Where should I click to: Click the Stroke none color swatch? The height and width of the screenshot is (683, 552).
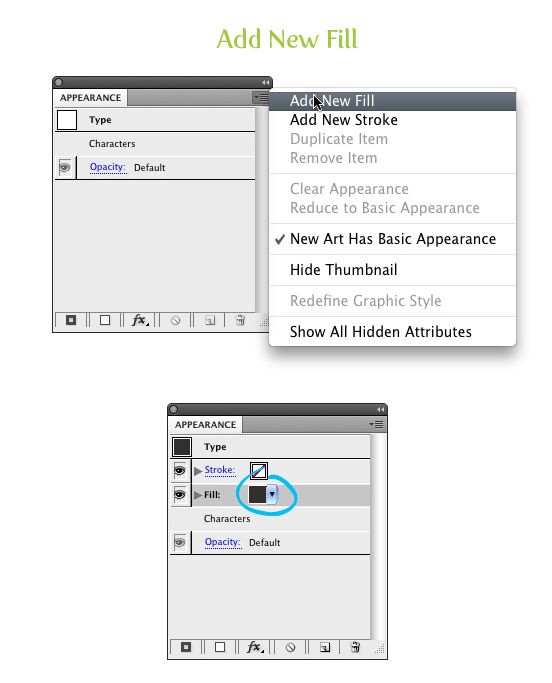pos(259,471)
